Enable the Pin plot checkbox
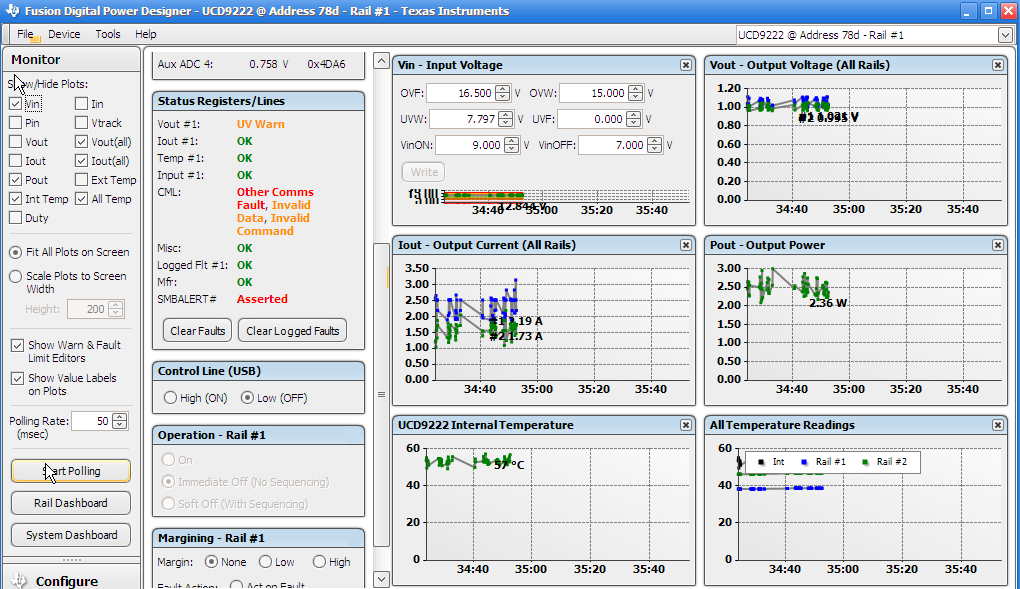This screenshot has width=1020, height=589. (16, 122)
